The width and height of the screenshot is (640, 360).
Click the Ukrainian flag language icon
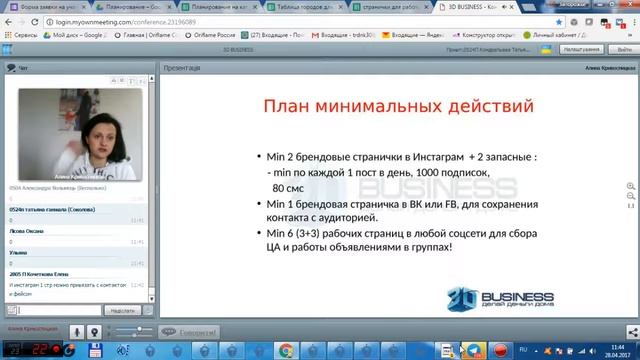coord(546,50)
